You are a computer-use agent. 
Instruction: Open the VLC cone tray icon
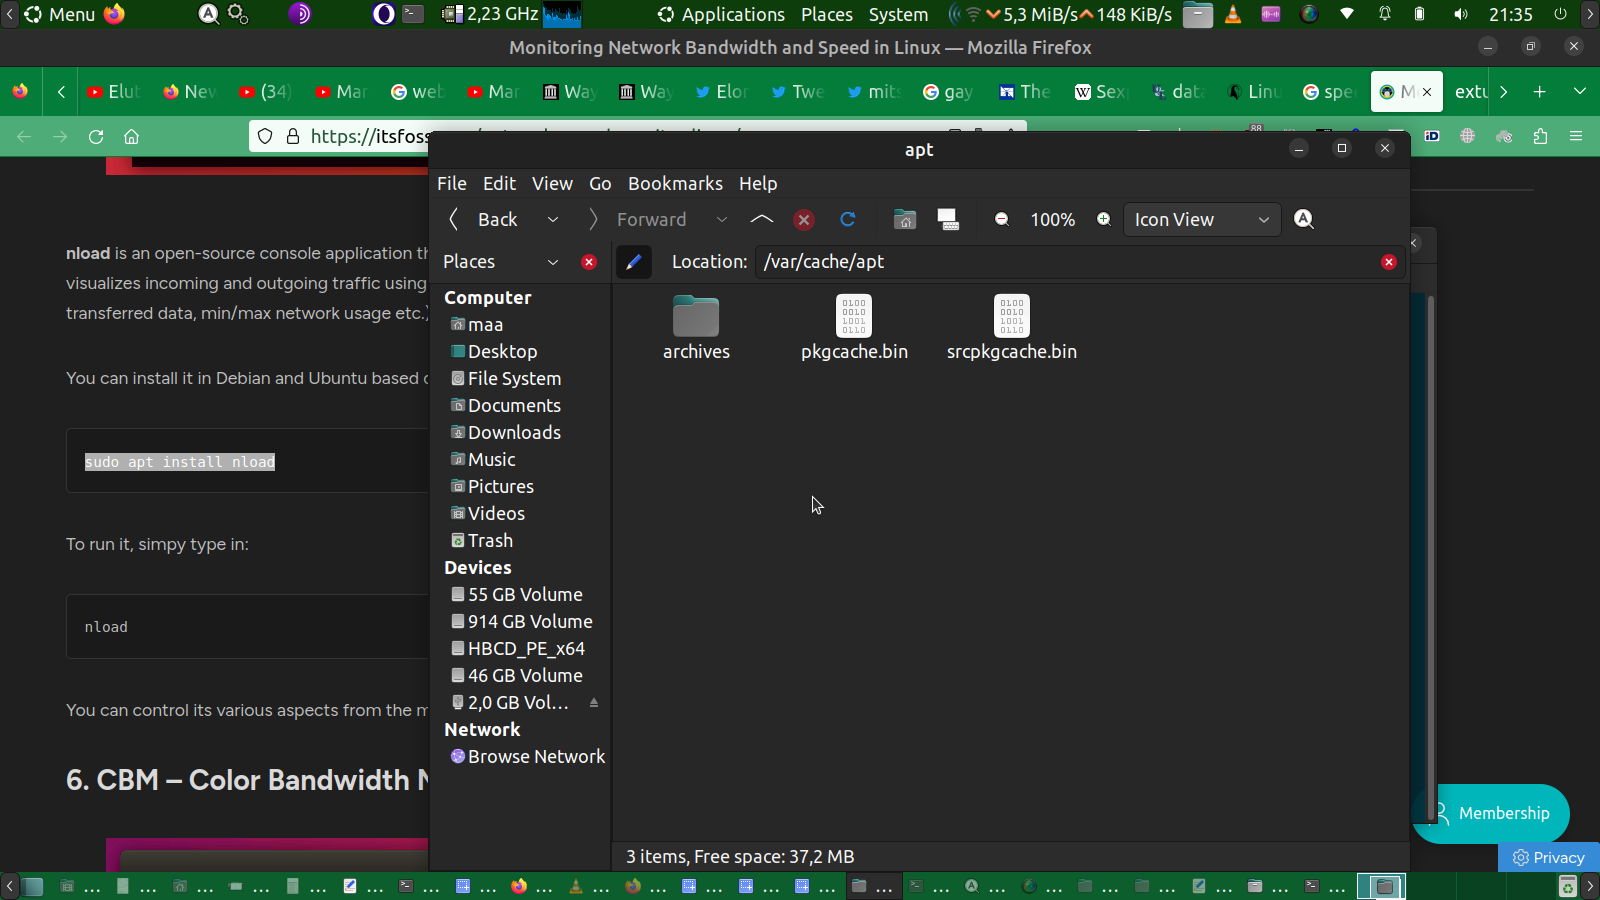click(x=1233, y=14)
